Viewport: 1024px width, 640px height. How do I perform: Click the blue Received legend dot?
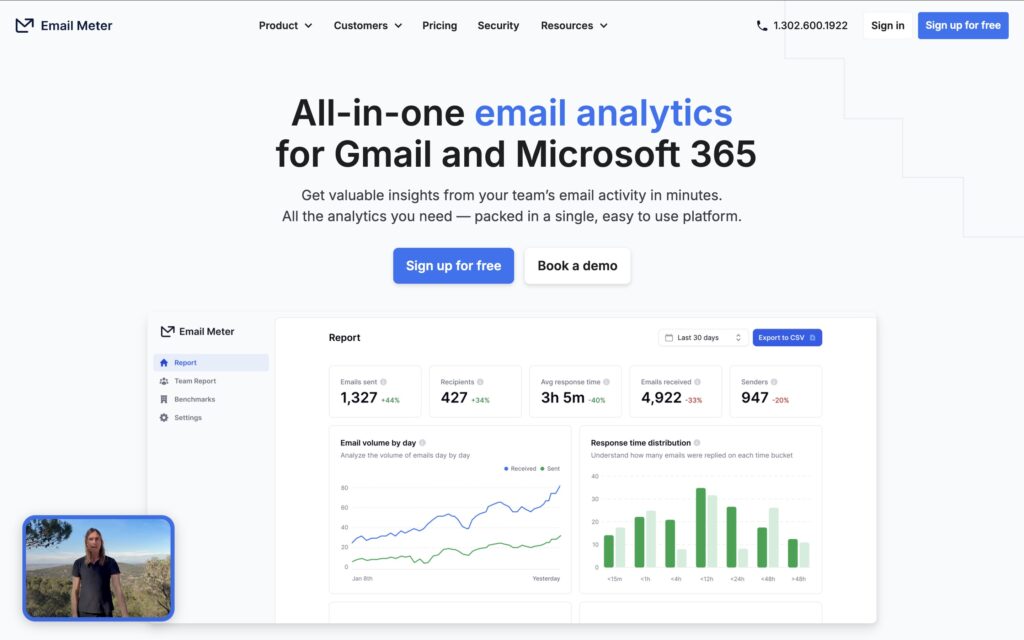(506, 469)
